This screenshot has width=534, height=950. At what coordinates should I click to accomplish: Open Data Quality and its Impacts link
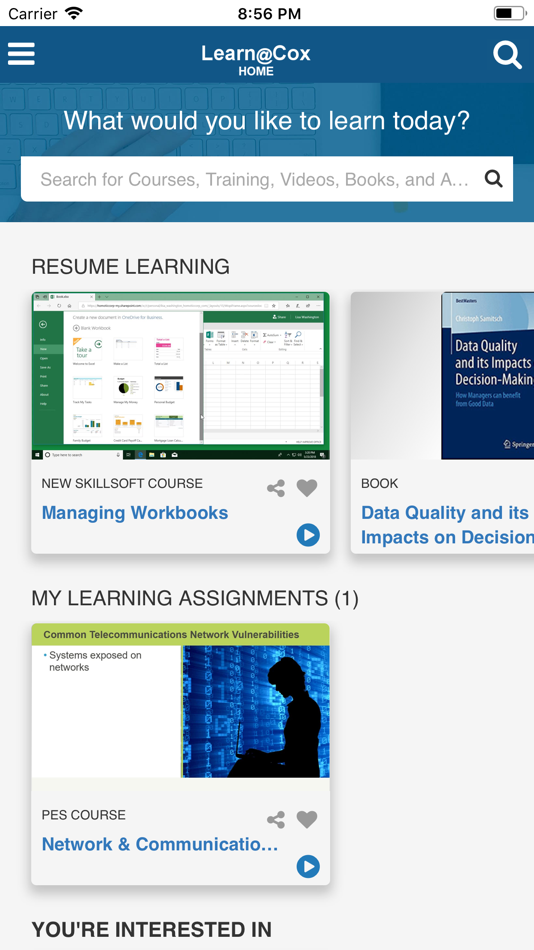click(x=447, y=525)
